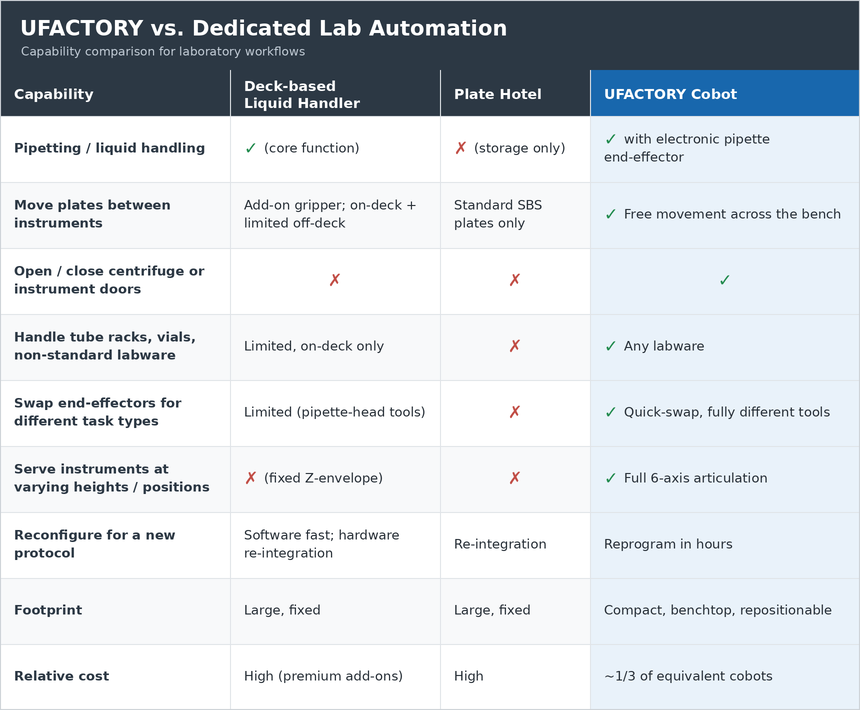
Task: Click the red X beside '(storage only)'
Action: pos(461,149)
